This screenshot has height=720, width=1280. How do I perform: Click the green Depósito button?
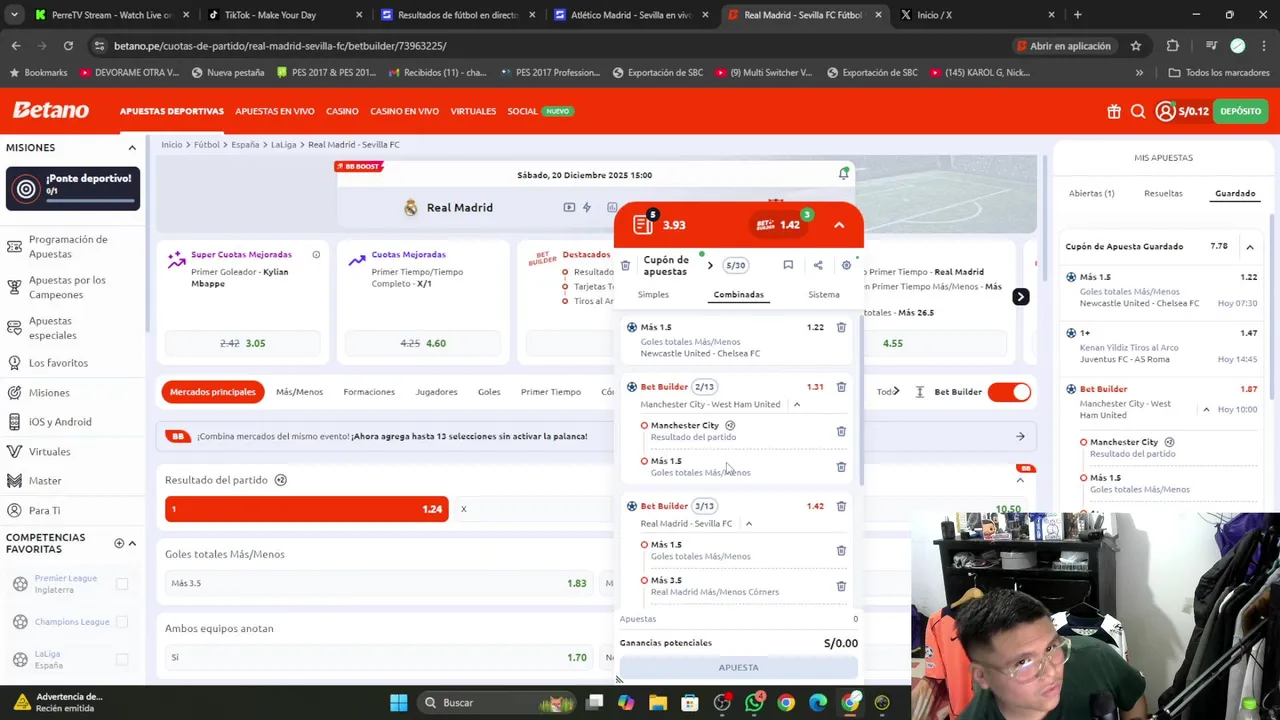[x=1240, y=111]
